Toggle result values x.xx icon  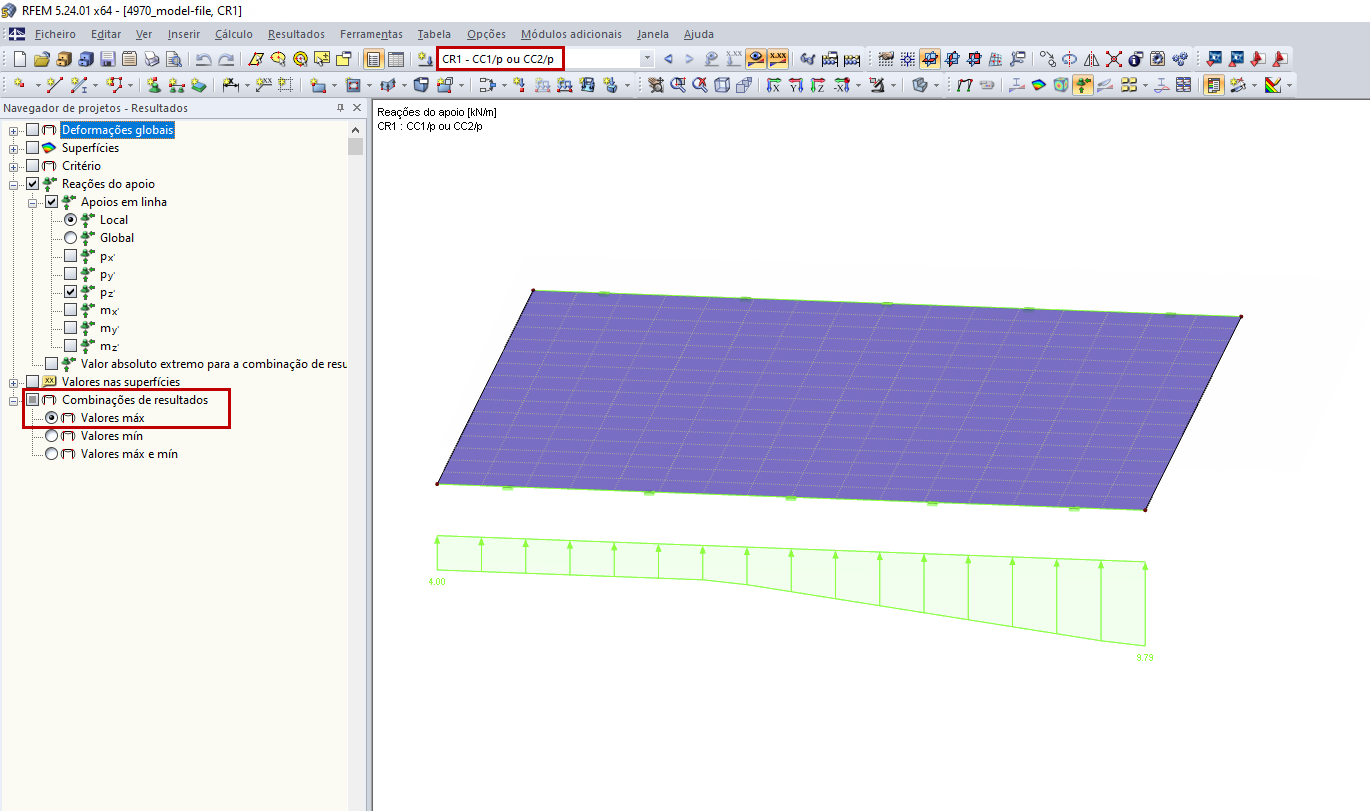coord(777,59)
